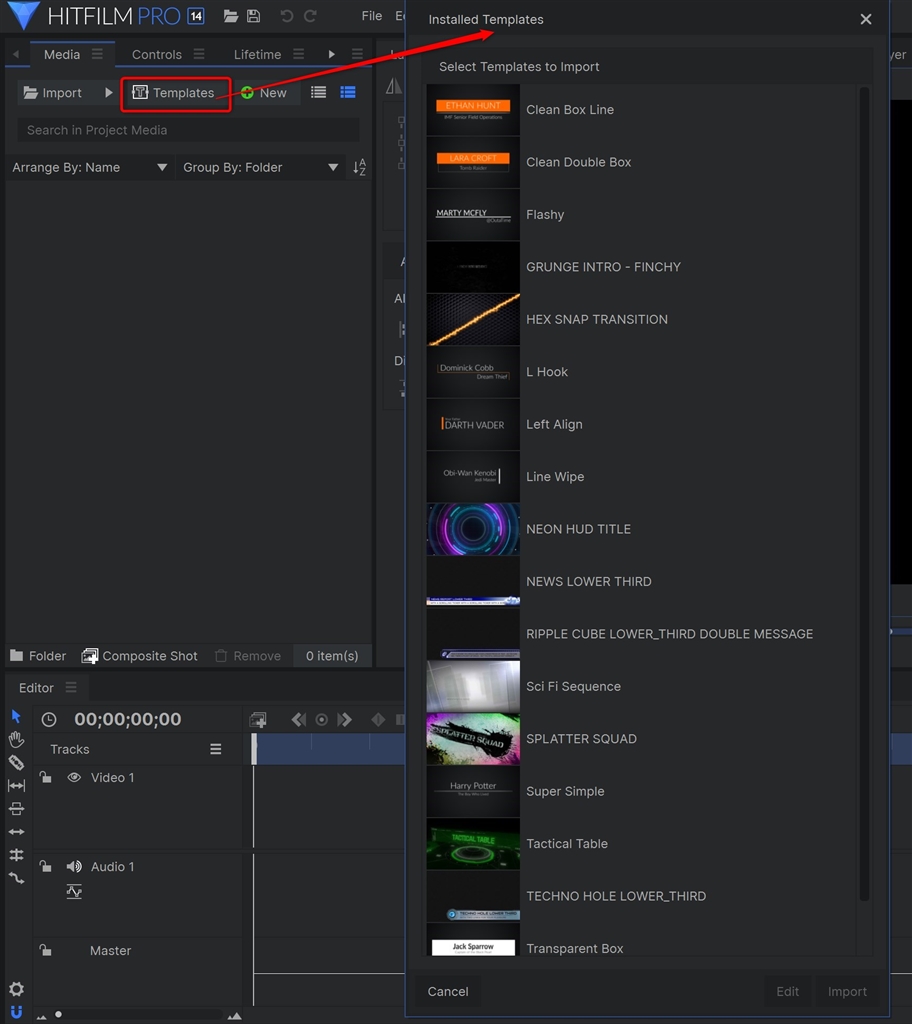The height and width of the screenshot is (1024, 912).
Task: Click the Save project icon
Action: [x=254, y=16]
